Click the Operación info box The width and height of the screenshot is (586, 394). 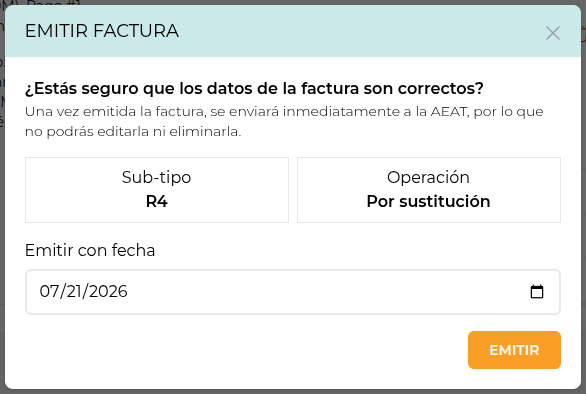pos(429,190)
